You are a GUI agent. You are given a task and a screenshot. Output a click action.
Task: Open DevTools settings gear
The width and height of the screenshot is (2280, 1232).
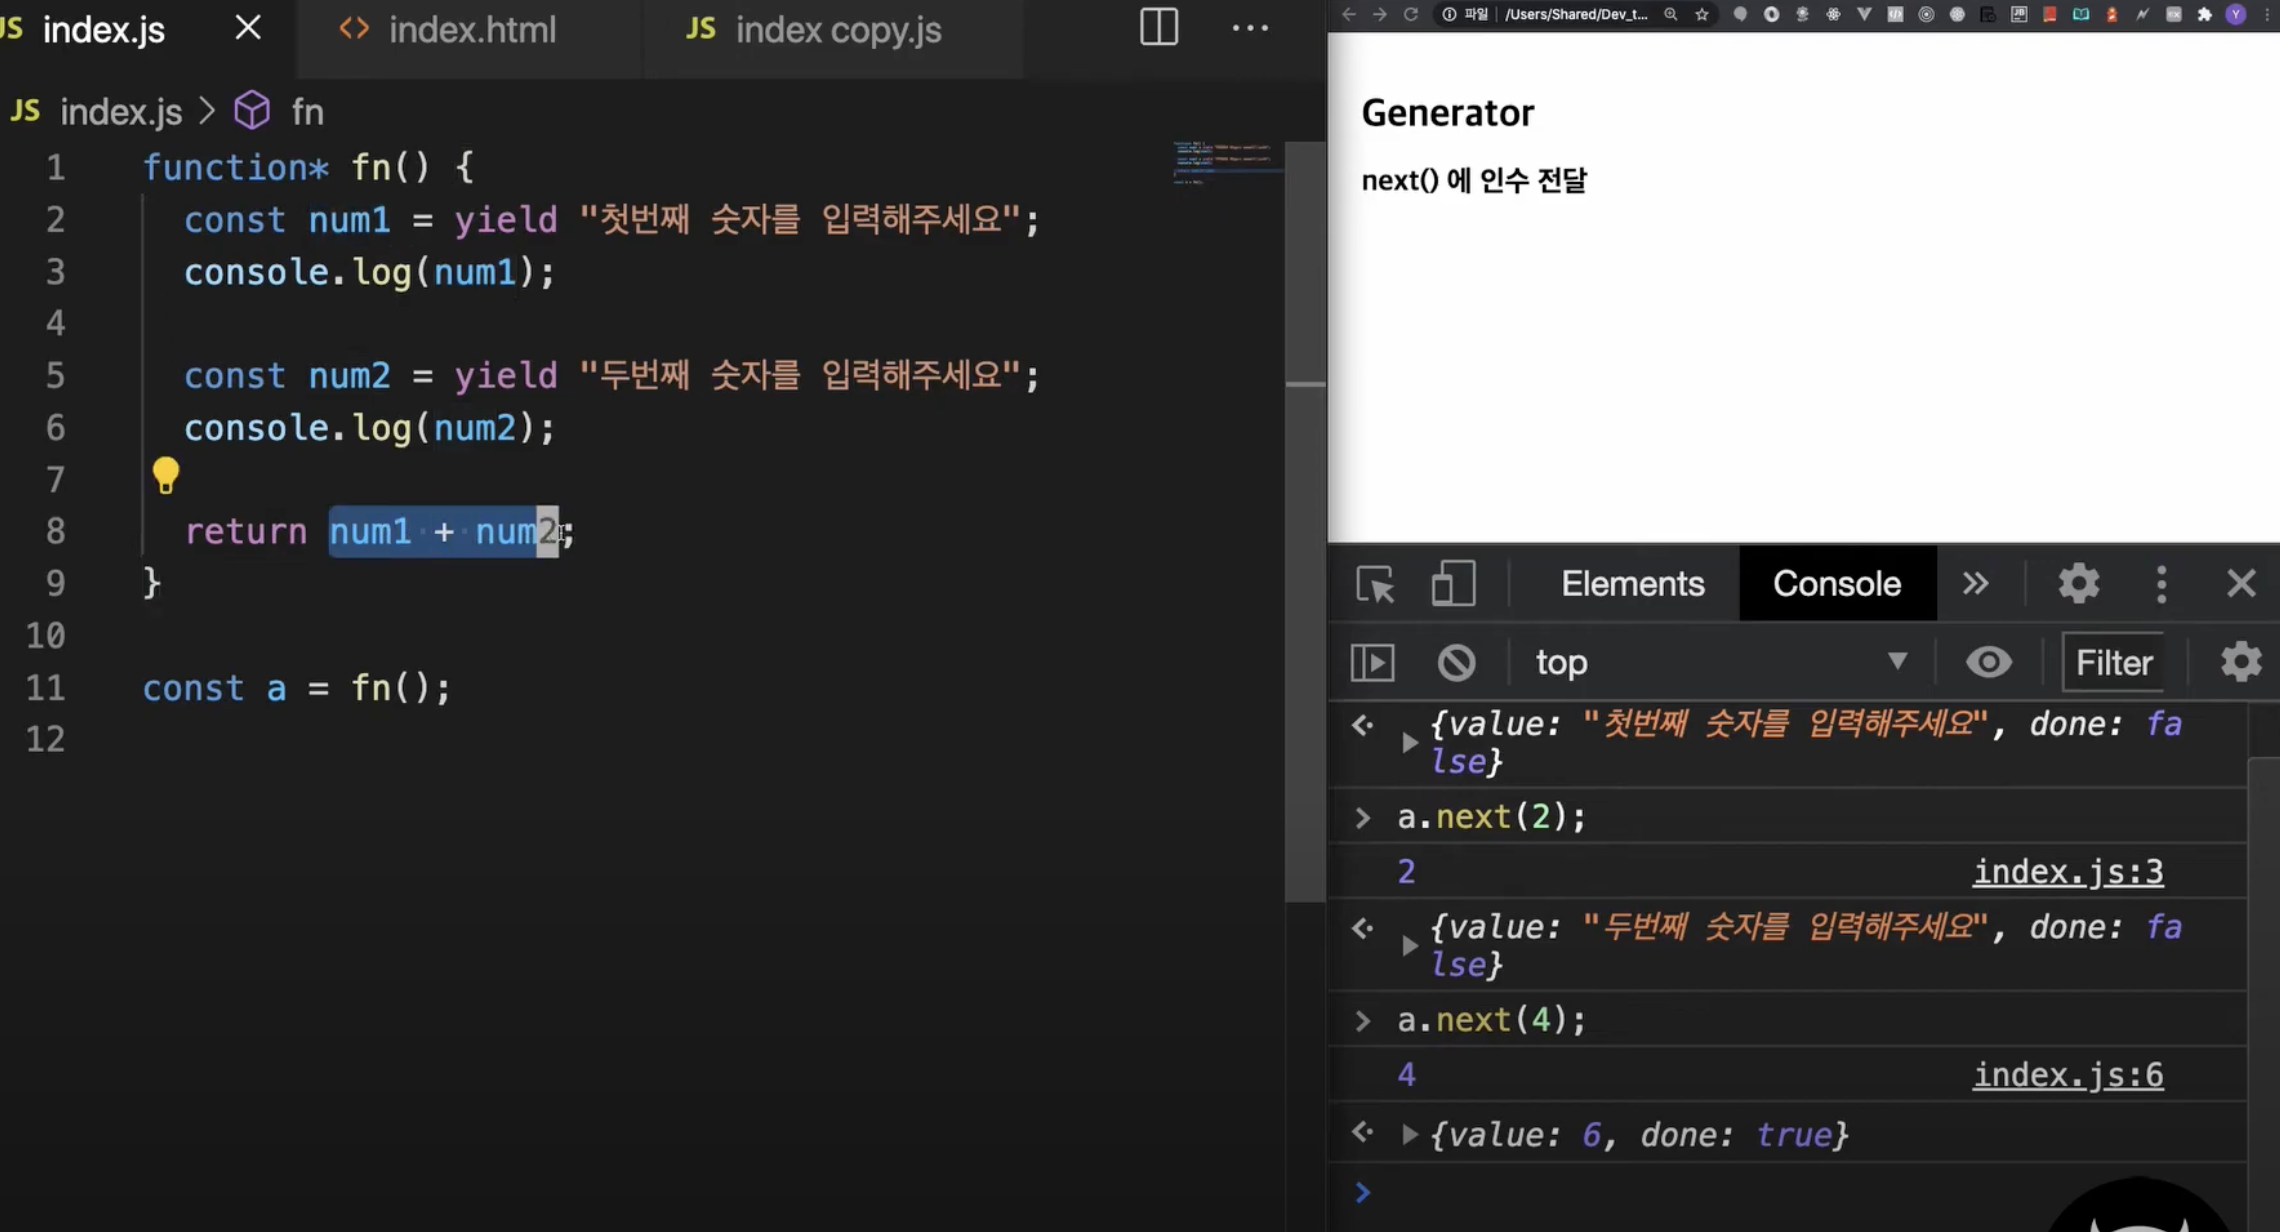(2078, 584)
